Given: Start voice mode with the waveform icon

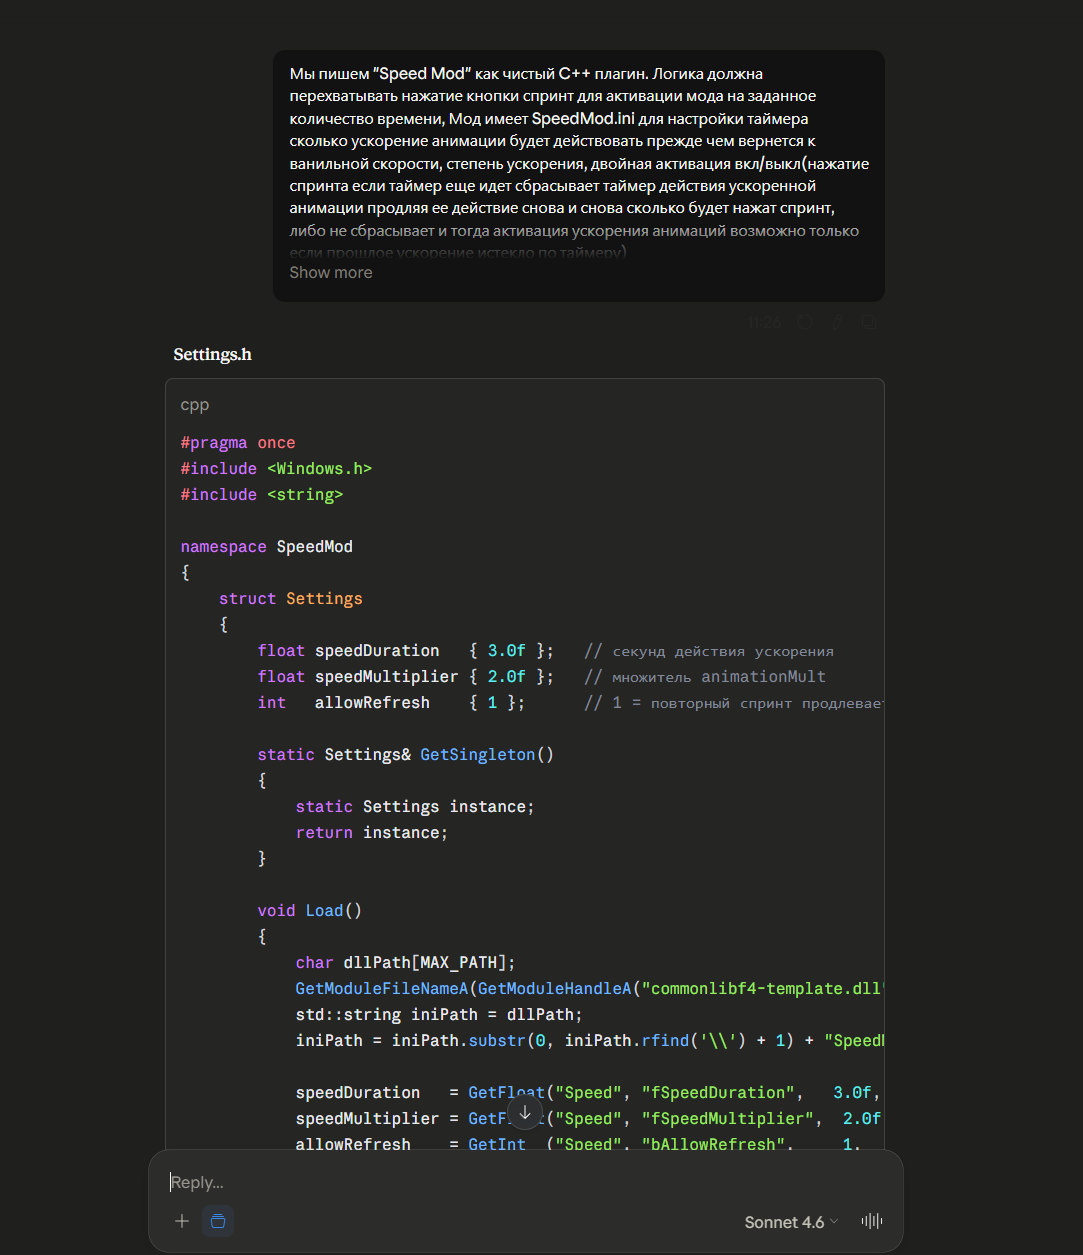Looking at the screenshot, I should [871, 1221].
